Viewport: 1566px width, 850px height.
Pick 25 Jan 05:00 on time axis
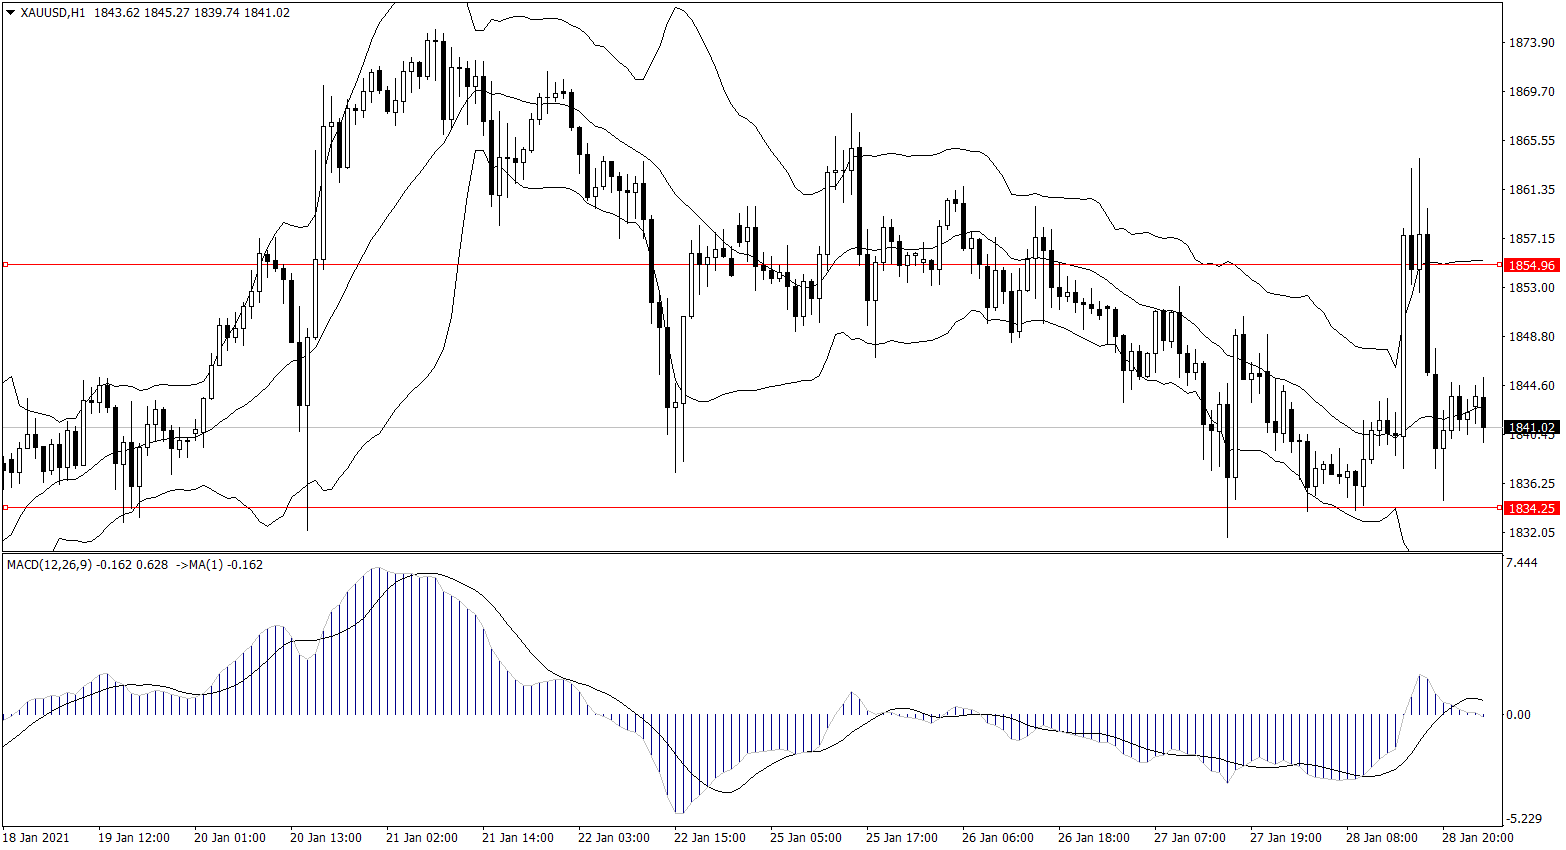(x=805, y=837)
